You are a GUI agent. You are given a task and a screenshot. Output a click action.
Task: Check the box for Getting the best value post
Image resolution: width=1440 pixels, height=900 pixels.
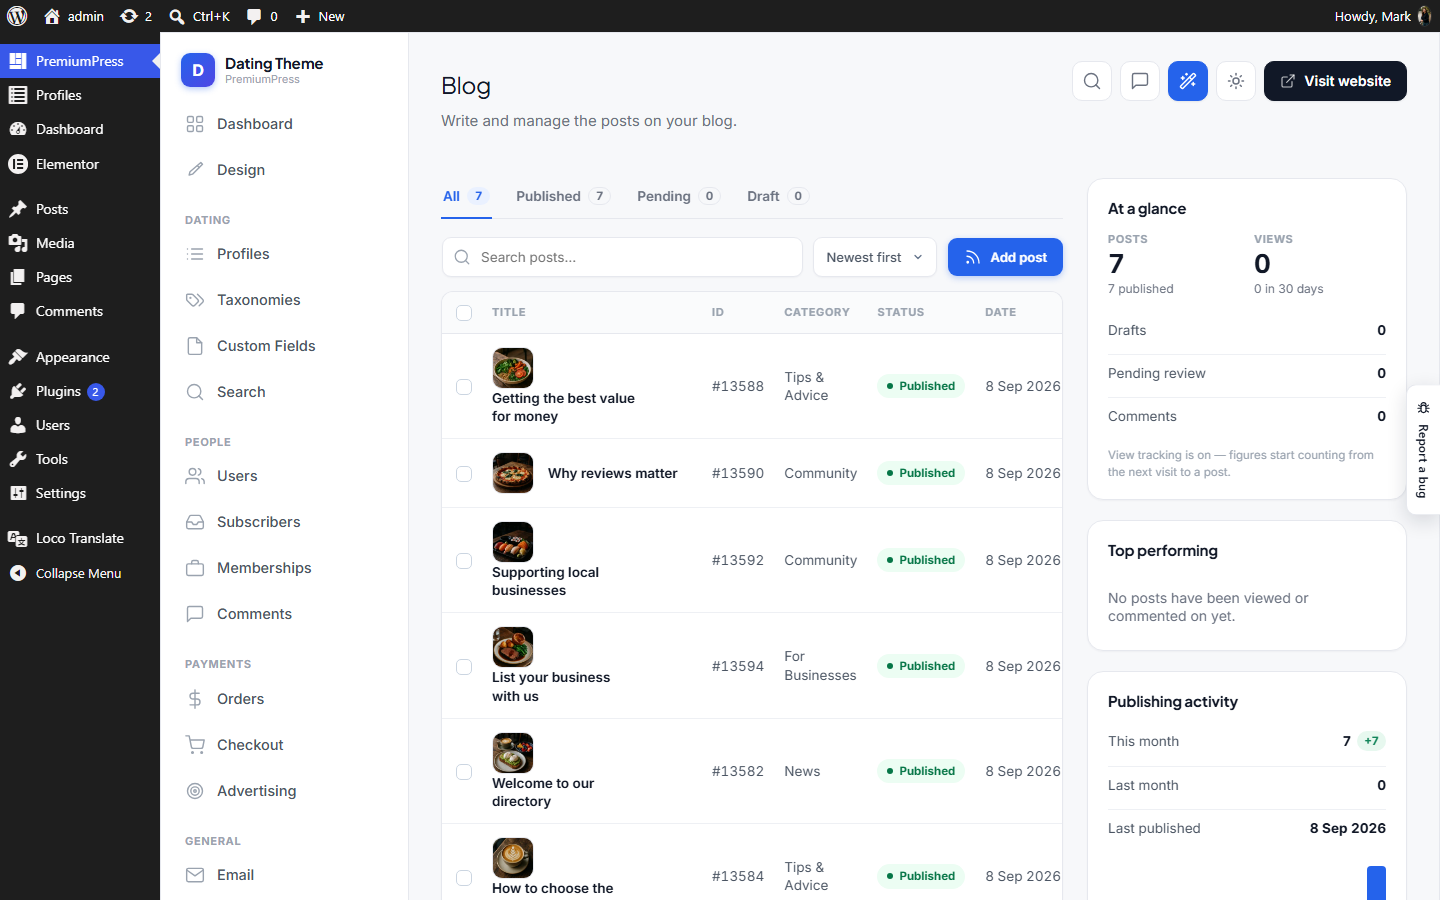tap(464, 387)
